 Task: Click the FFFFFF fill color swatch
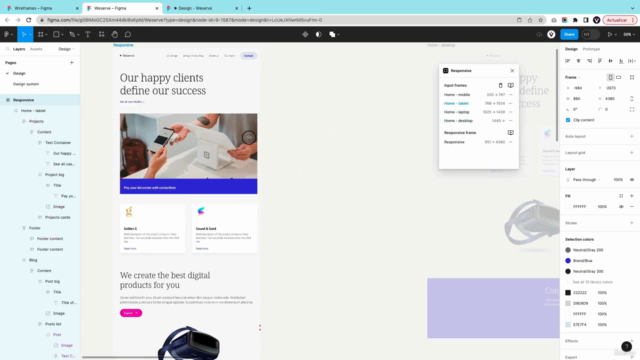pos(568,207)
